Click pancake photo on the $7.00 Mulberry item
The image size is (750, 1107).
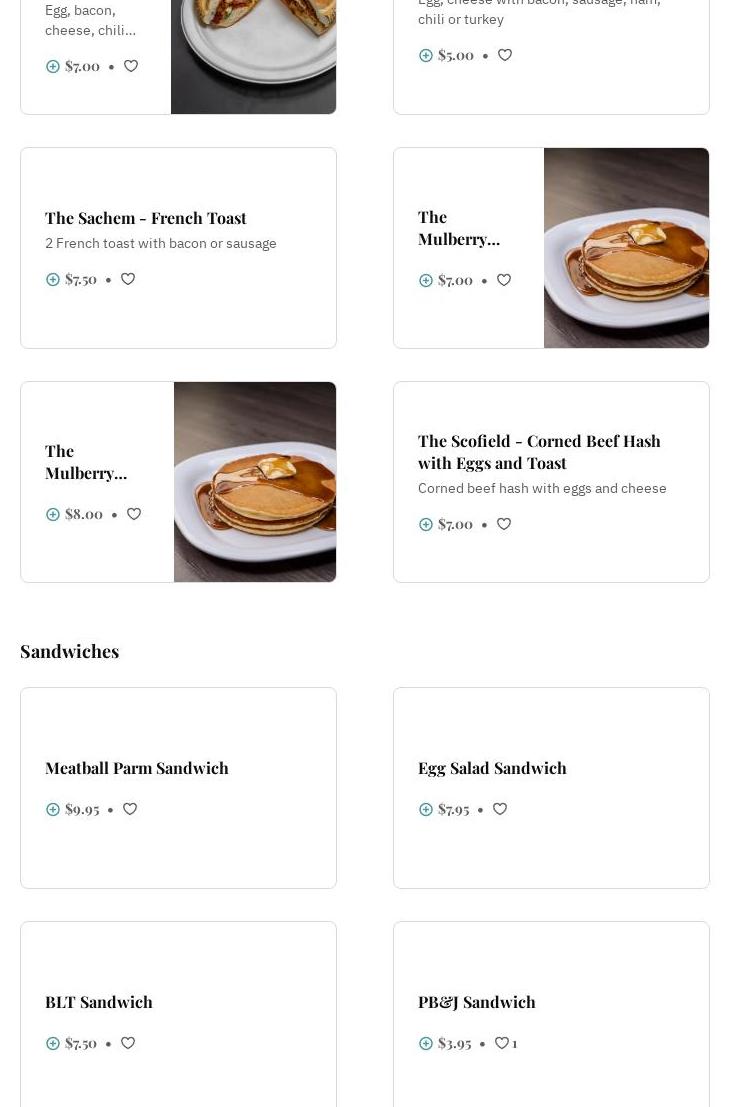click(626, 248)
